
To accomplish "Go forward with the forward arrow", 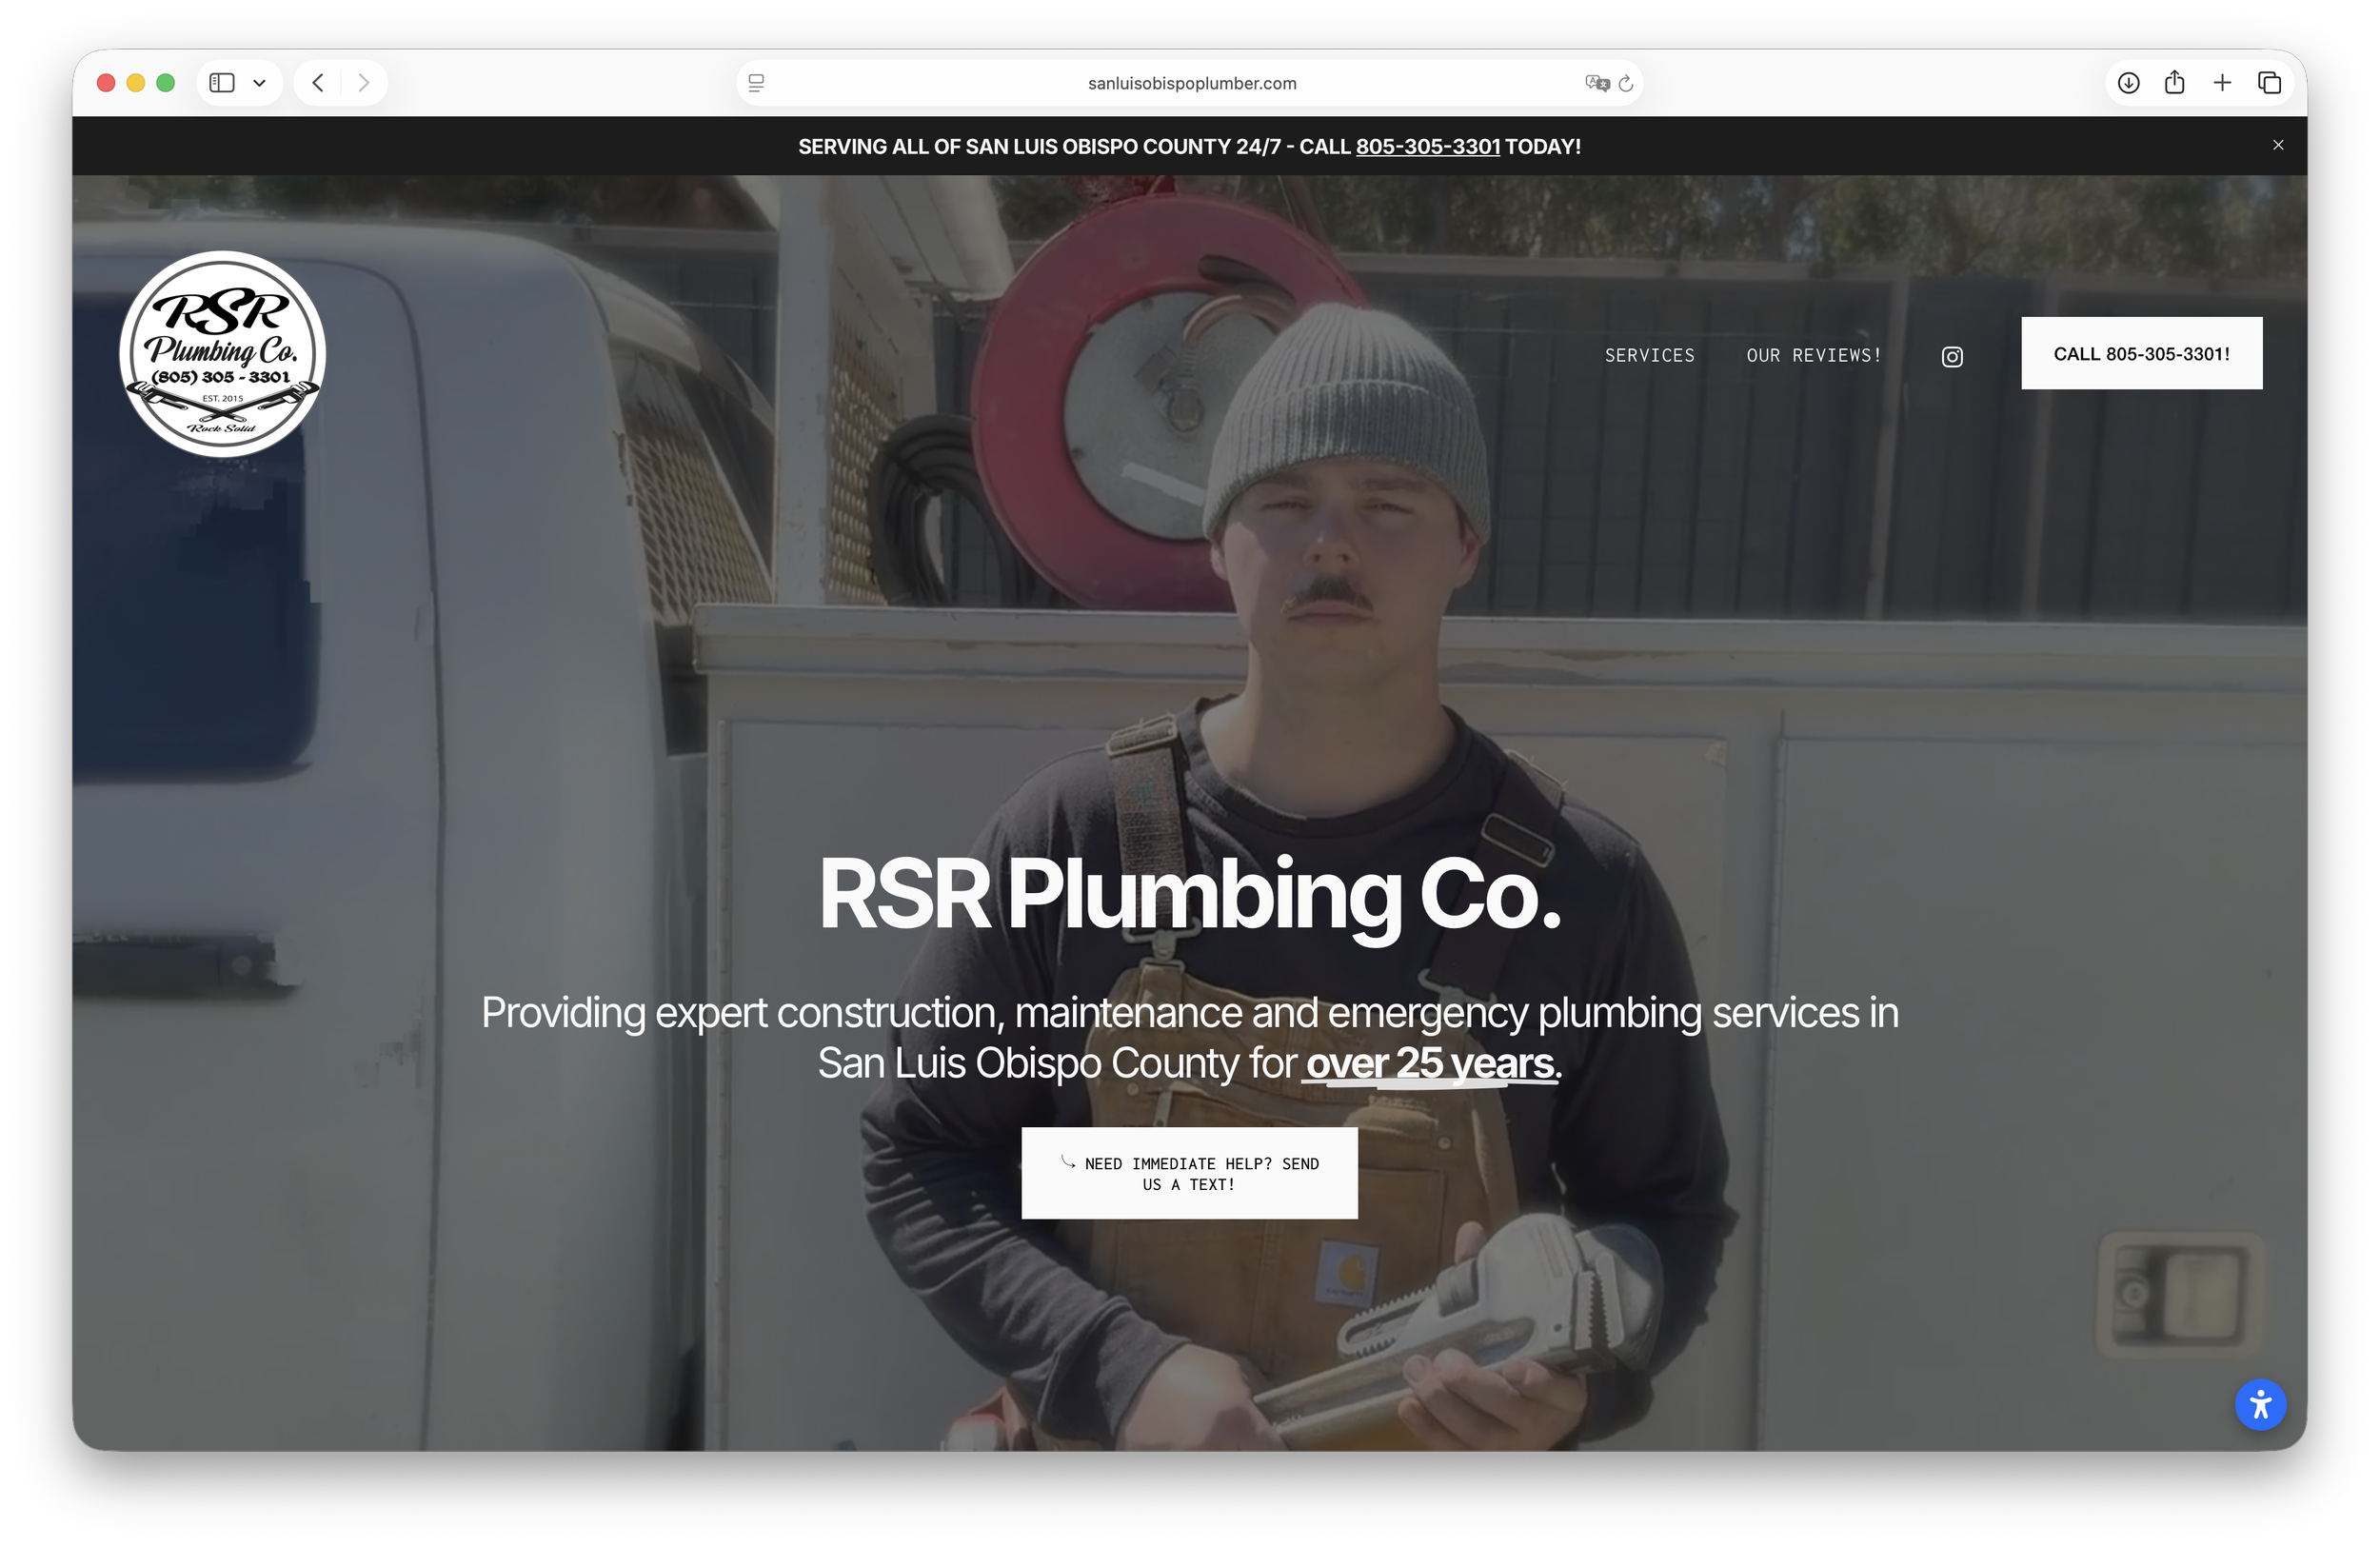I will pos(364,83).
